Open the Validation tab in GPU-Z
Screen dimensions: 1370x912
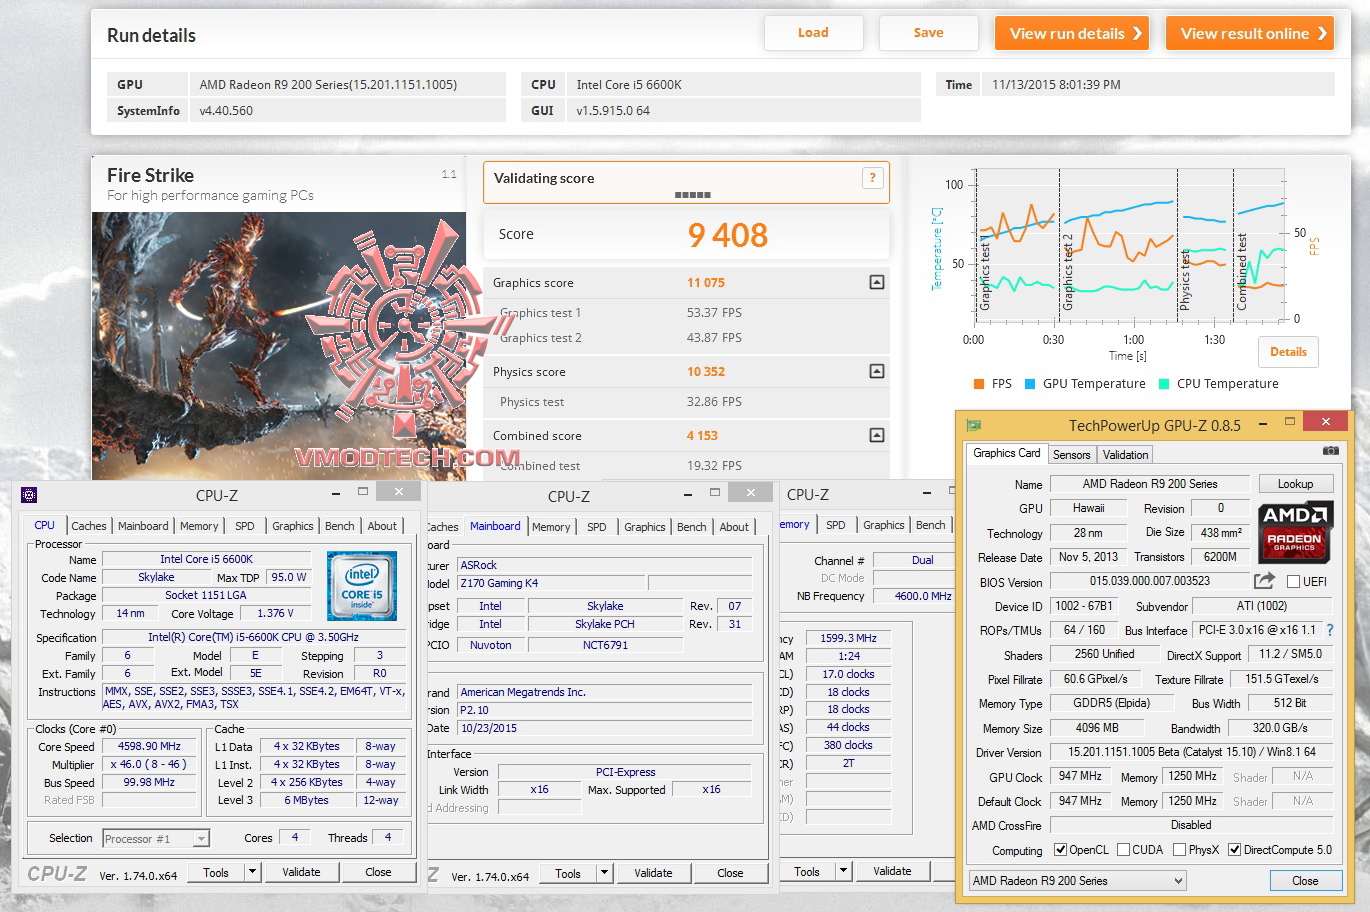[x=1125, y=455]
